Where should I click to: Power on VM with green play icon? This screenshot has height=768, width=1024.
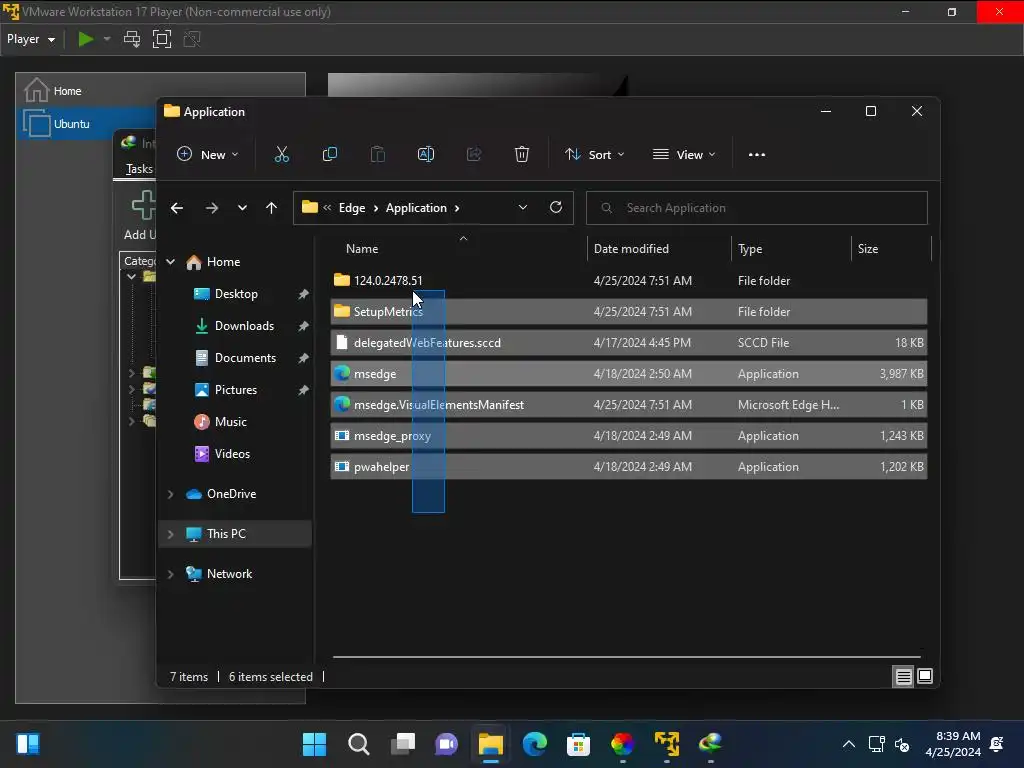[x=86, y=39]
